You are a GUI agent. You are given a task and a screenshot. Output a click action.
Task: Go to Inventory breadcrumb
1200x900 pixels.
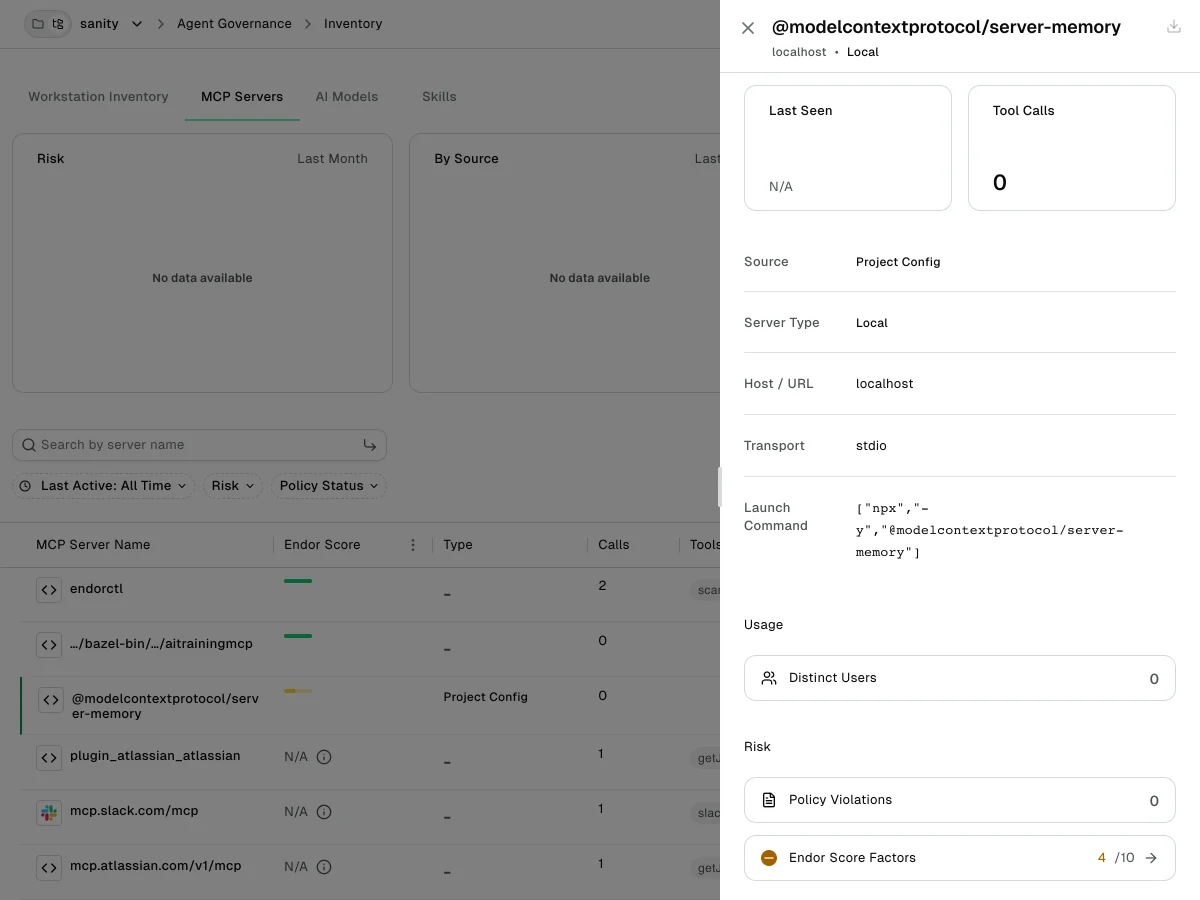[x=353, y=24]
